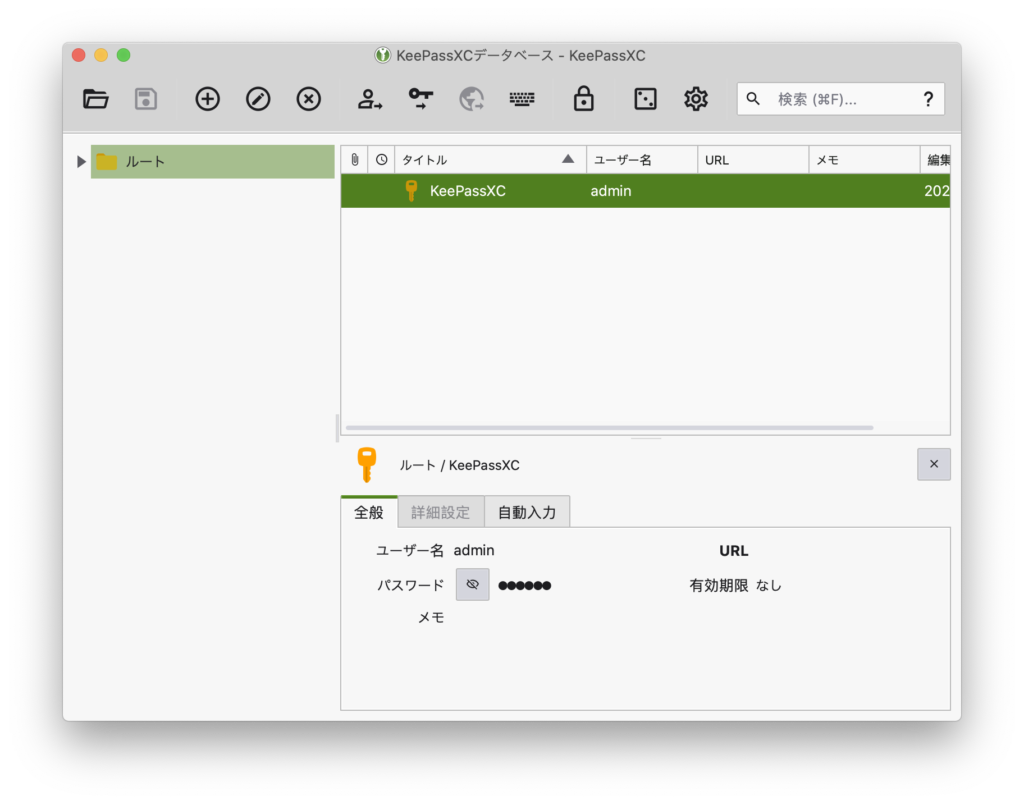Viewport: 1024px width, 804px height.
Task: Click the 有効期限 なし value
Action: point(769,585)
